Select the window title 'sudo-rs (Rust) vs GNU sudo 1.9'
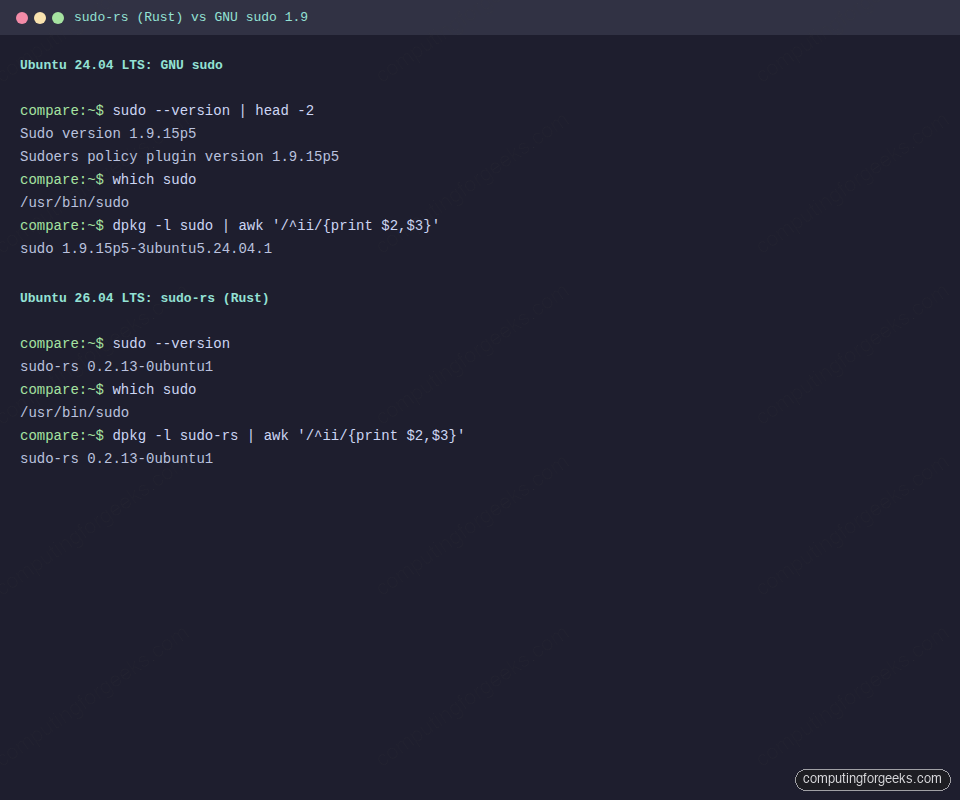Viewport: 960px width, 800px height. coord(191,17)
